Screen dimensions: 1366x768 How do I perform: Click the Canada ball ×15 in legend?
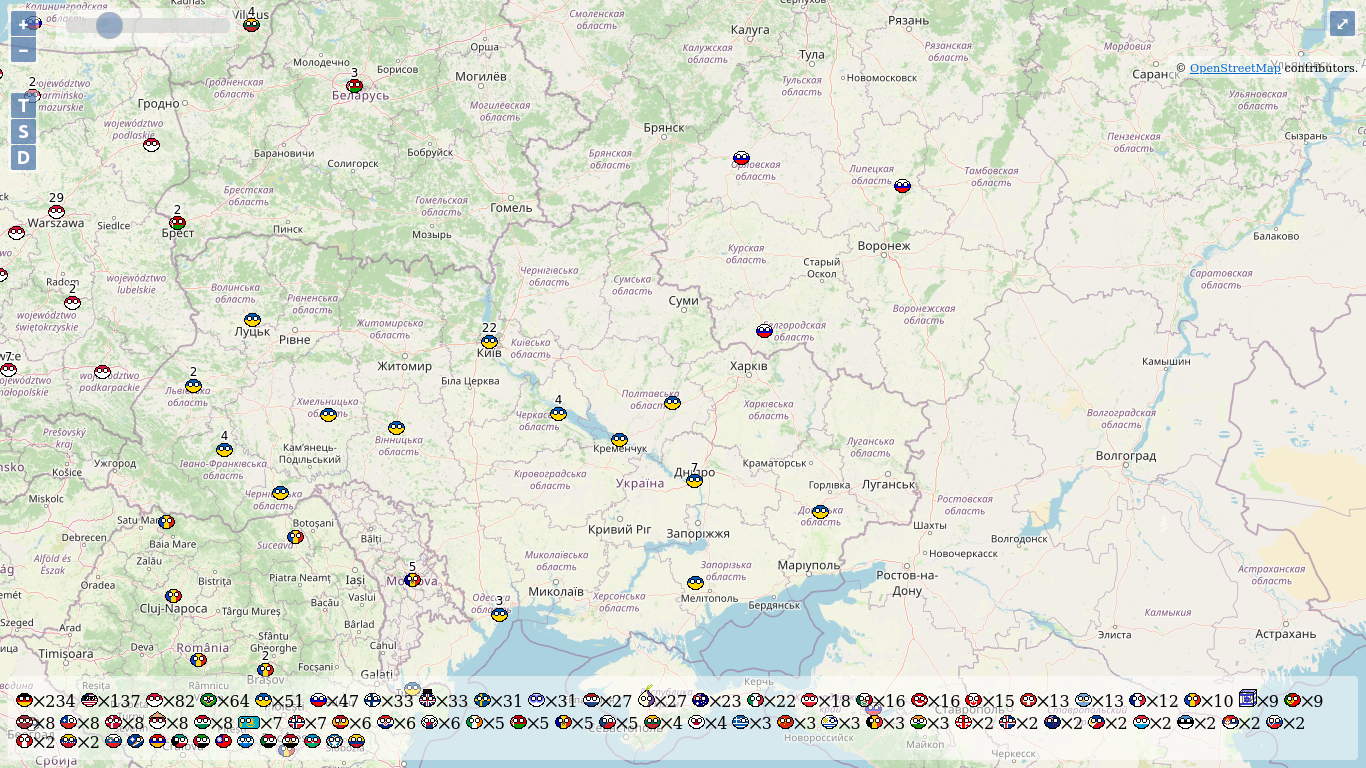point(973,701)
